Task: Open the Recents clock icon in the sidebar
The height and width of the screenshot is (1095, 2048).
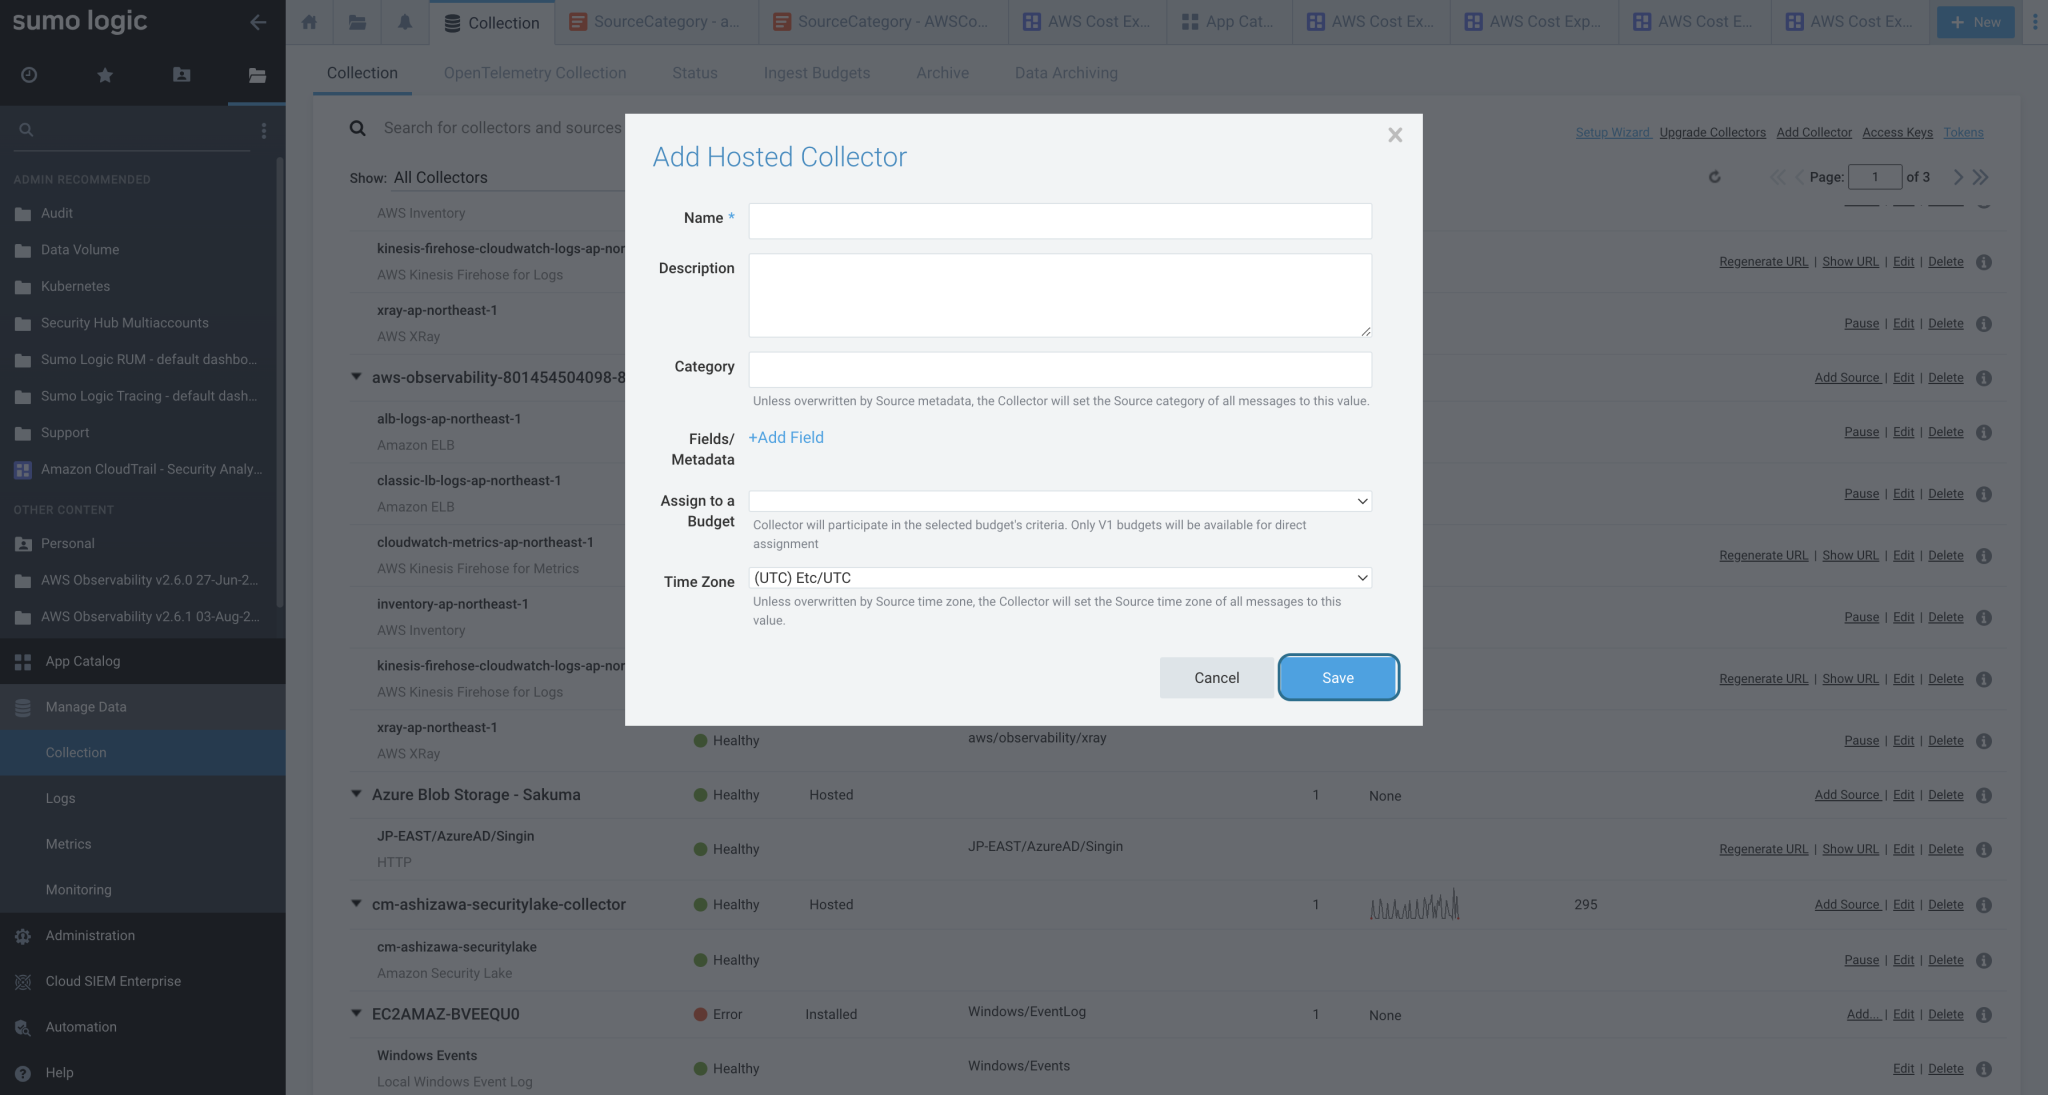Action: (29, 74)
